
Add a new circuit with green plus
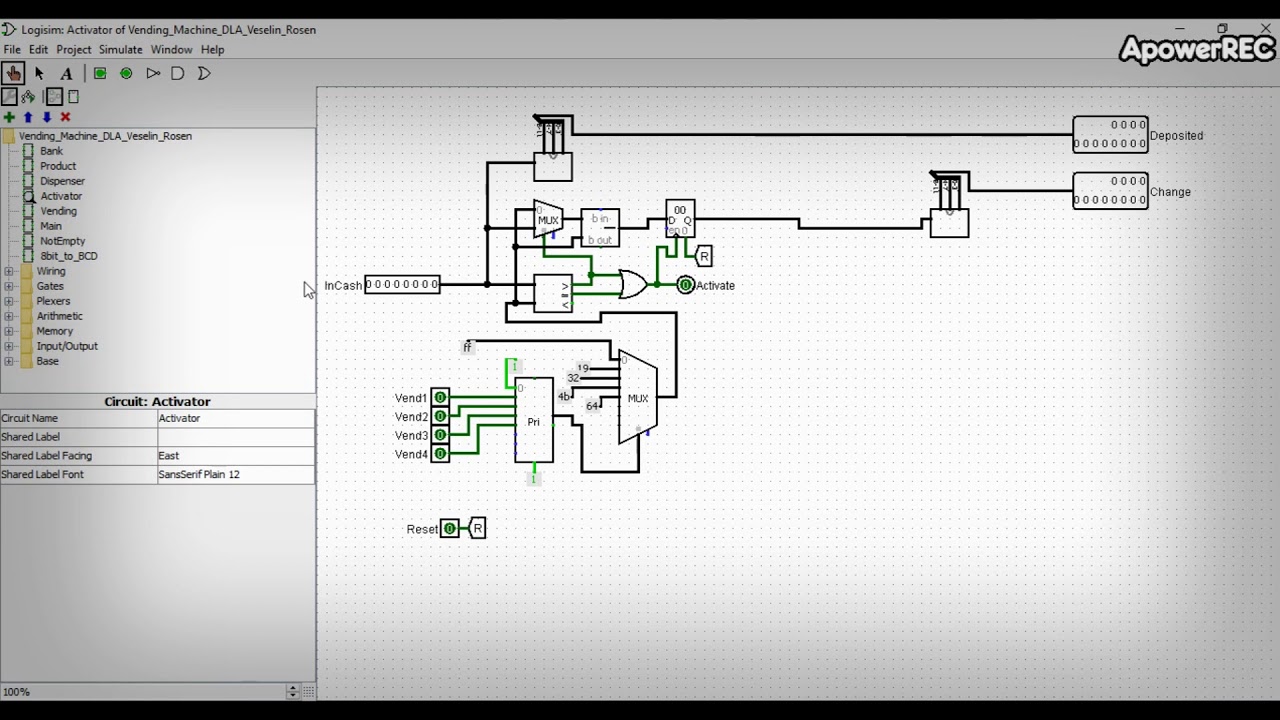tap(9, 117)
